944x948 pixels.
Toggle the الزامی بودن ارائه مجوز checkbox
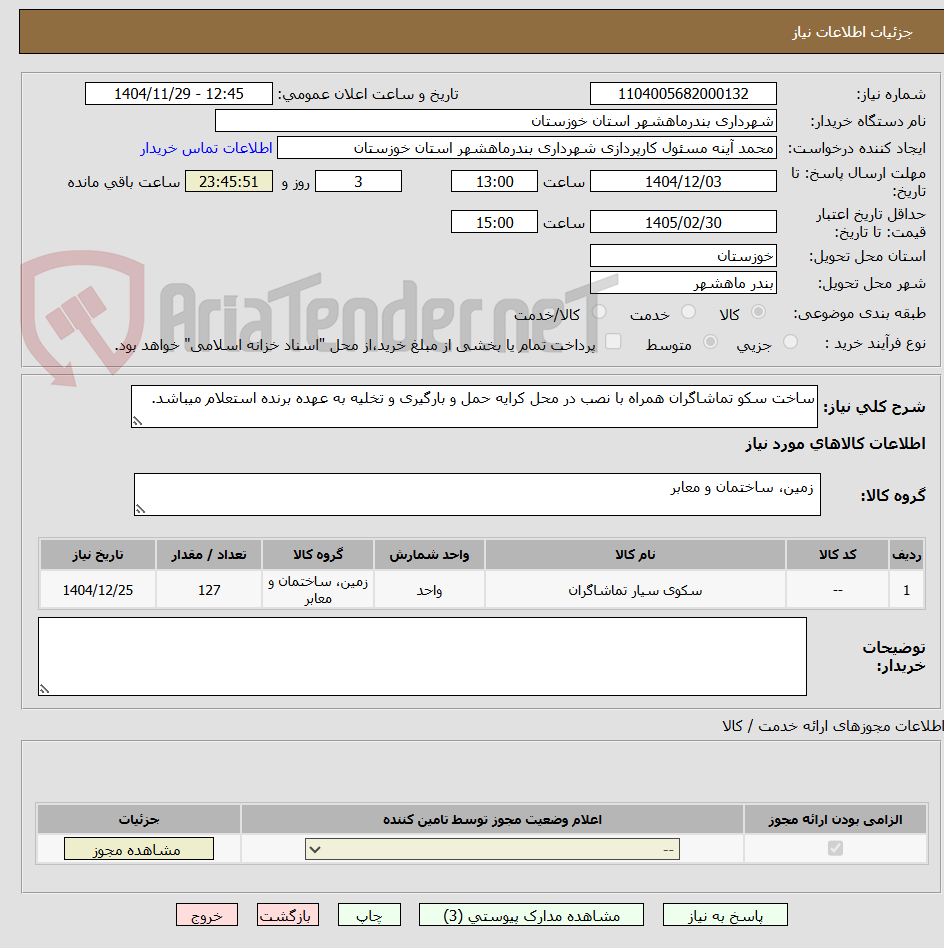click(835, 848)
